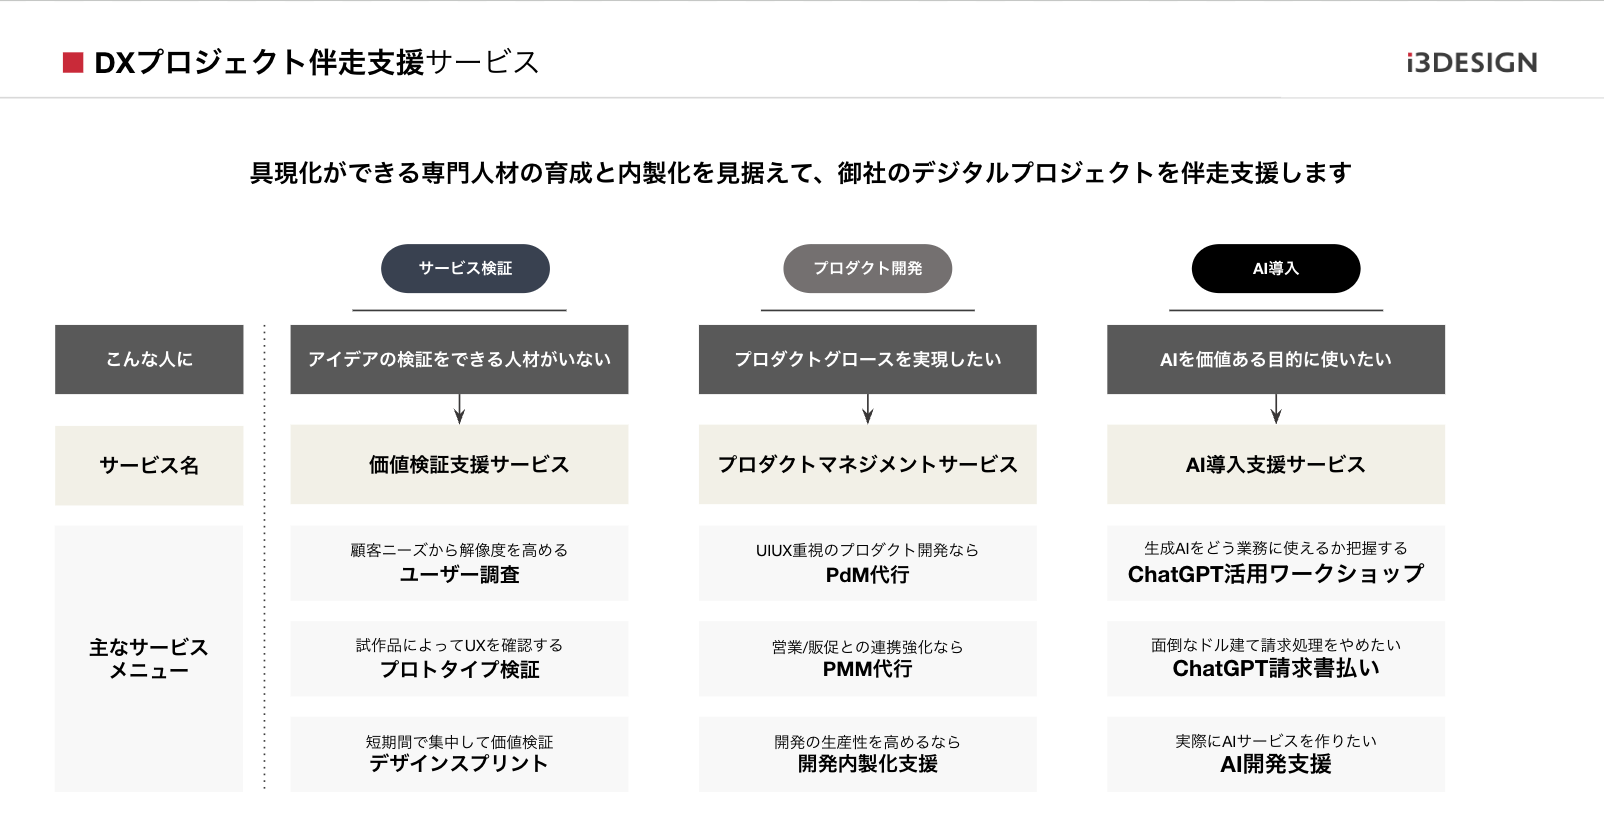Open the PdM代行 menu card
This screenshot has height=836, width=1604.
tap(868, 563)
